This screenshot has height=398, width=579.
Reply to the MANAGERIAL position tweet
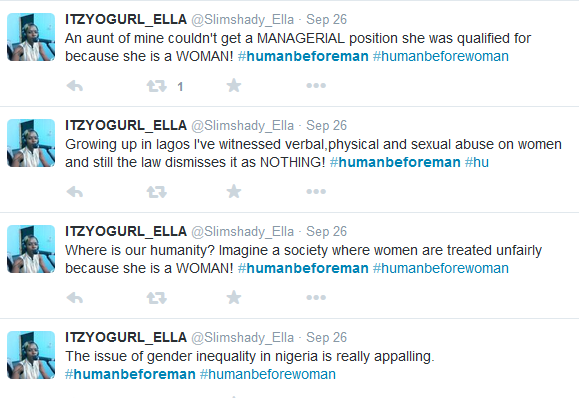(75, 86)
